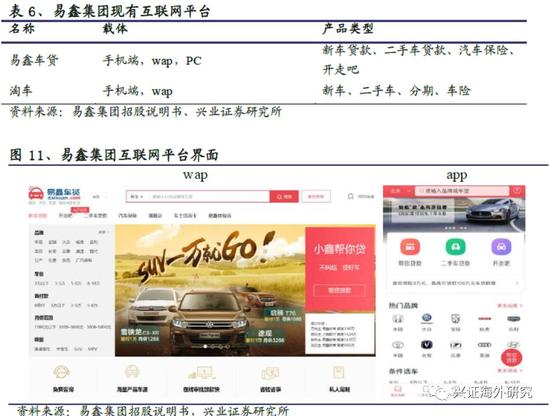Select the 开走吧 nav tab on wap page
The height and width of the screenshot is (416, 550).
click(65, 215)
